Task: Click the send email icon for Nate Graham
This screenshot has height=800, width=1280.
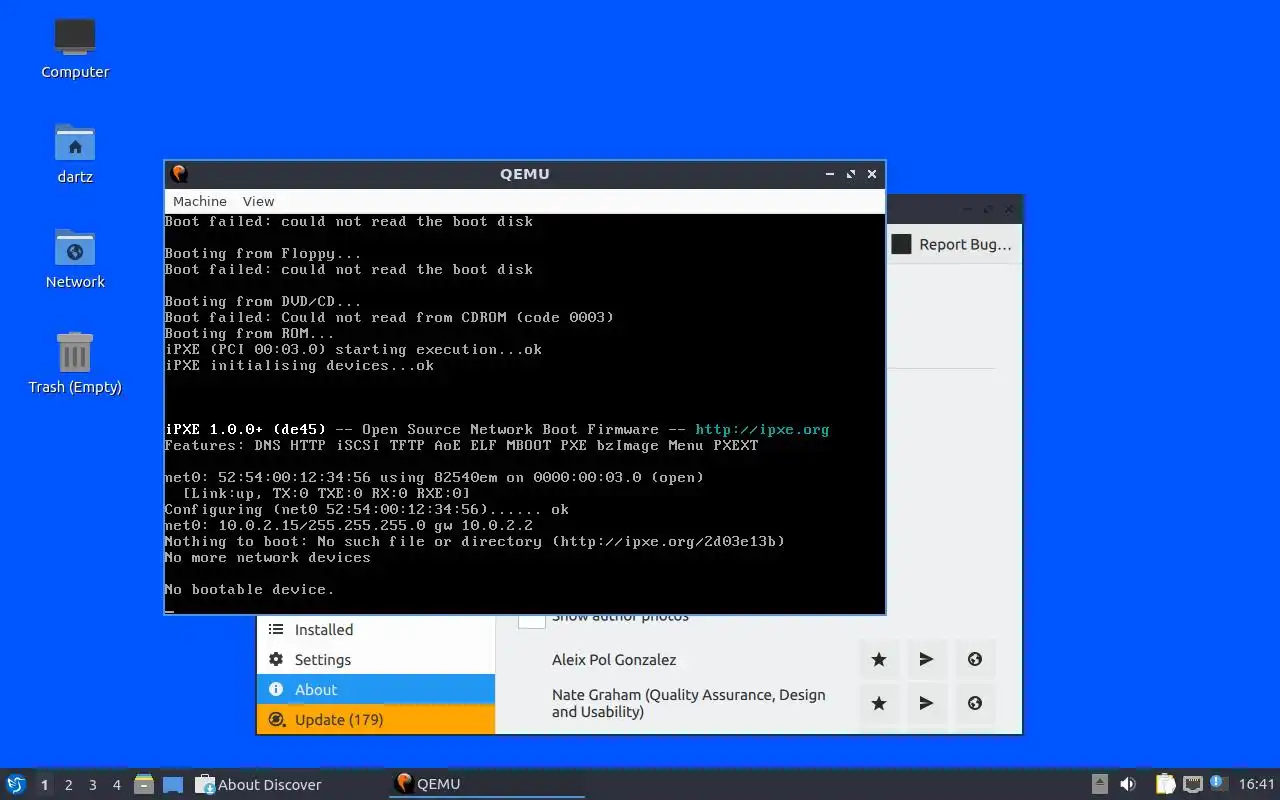Action: tap(927, 703)
